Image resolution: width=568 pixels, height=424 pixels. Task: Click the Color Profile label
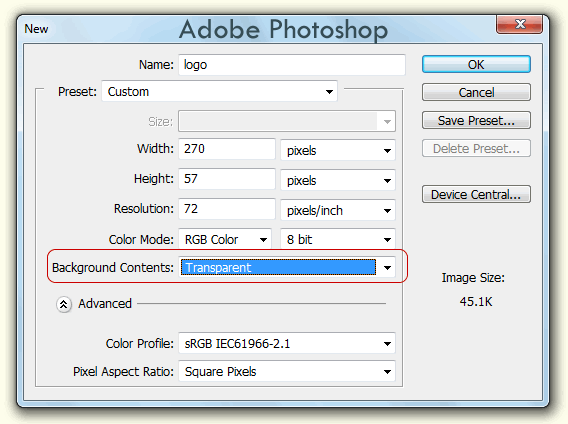click(139, 344)
